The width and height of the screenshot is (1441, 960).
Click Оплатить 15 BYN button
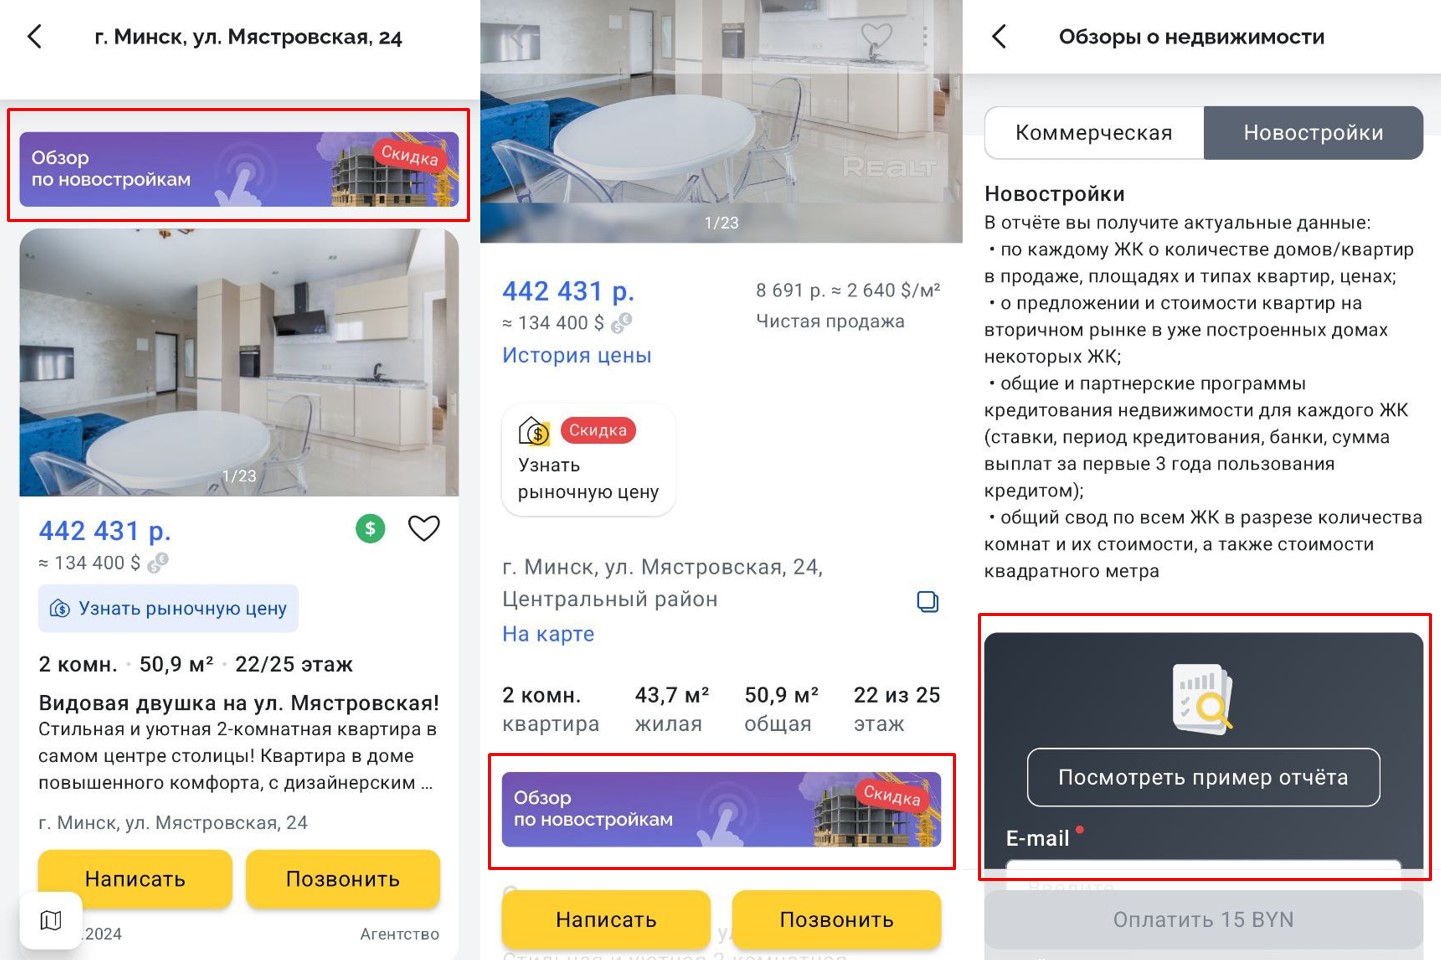[x=1203, y=919]
